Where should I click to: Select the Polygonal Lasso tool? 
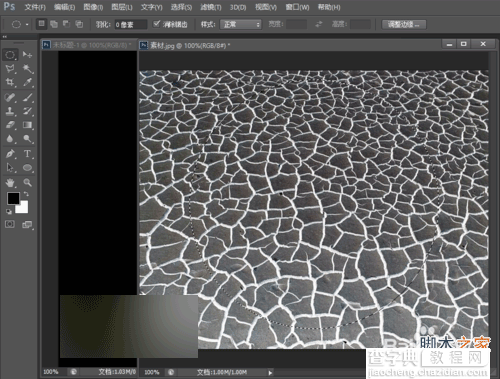coord(10,69)
